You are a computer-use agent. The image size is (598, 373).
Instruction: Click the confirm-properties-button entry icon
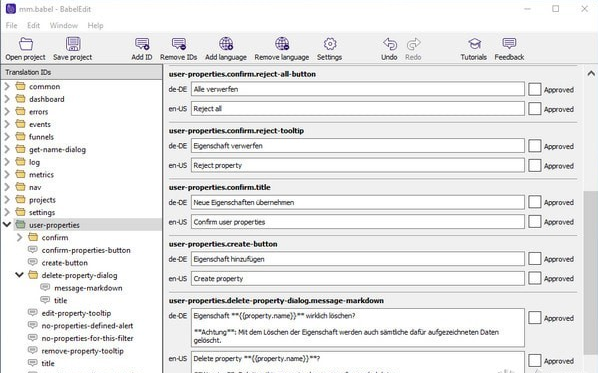[33, 250]
